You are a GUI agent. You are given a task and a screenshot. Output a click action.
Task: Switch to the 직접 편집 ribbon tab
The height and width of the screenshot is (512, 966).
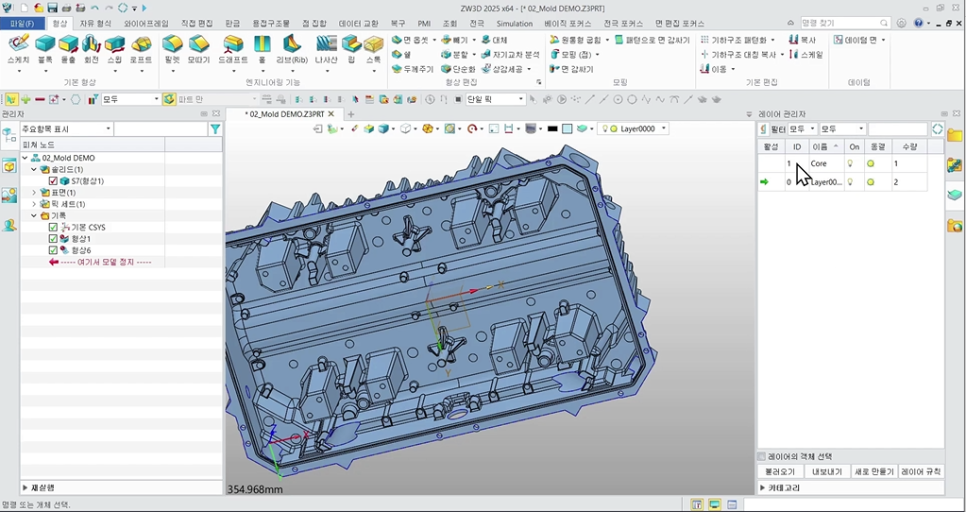pos(197,23)
